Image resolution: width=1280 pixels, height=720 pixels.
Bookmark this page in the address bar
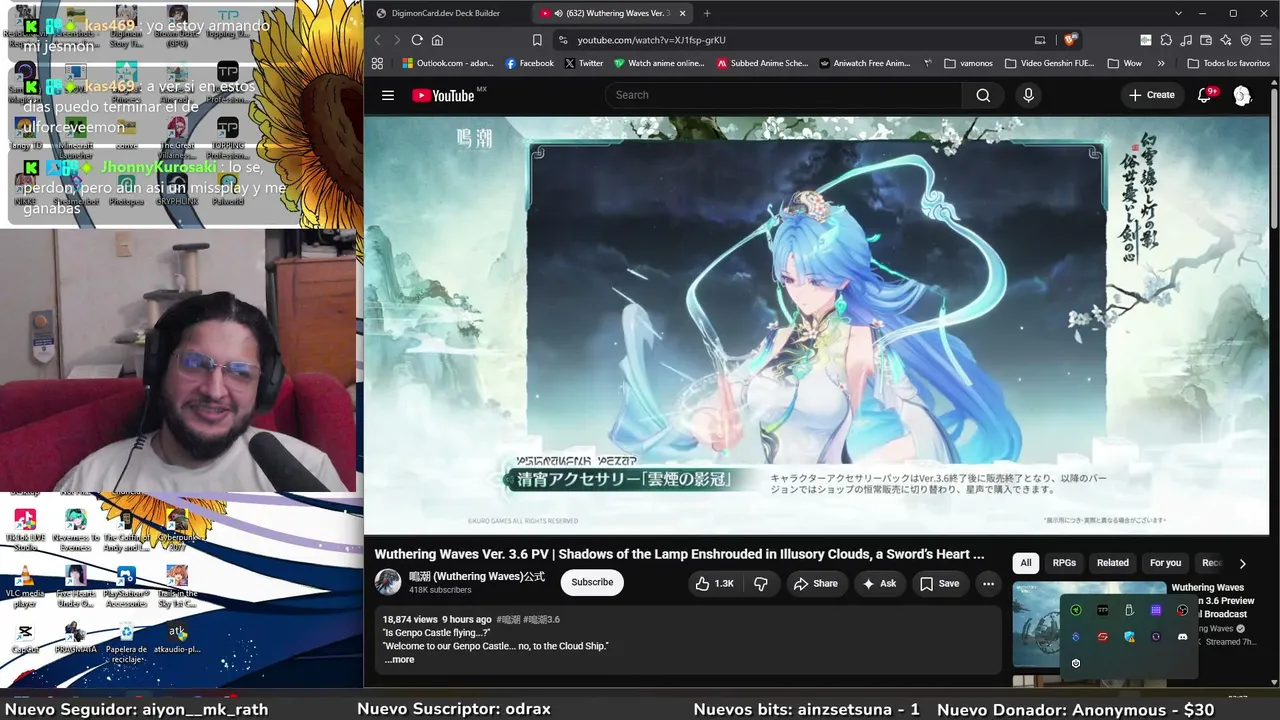(537, 40)
